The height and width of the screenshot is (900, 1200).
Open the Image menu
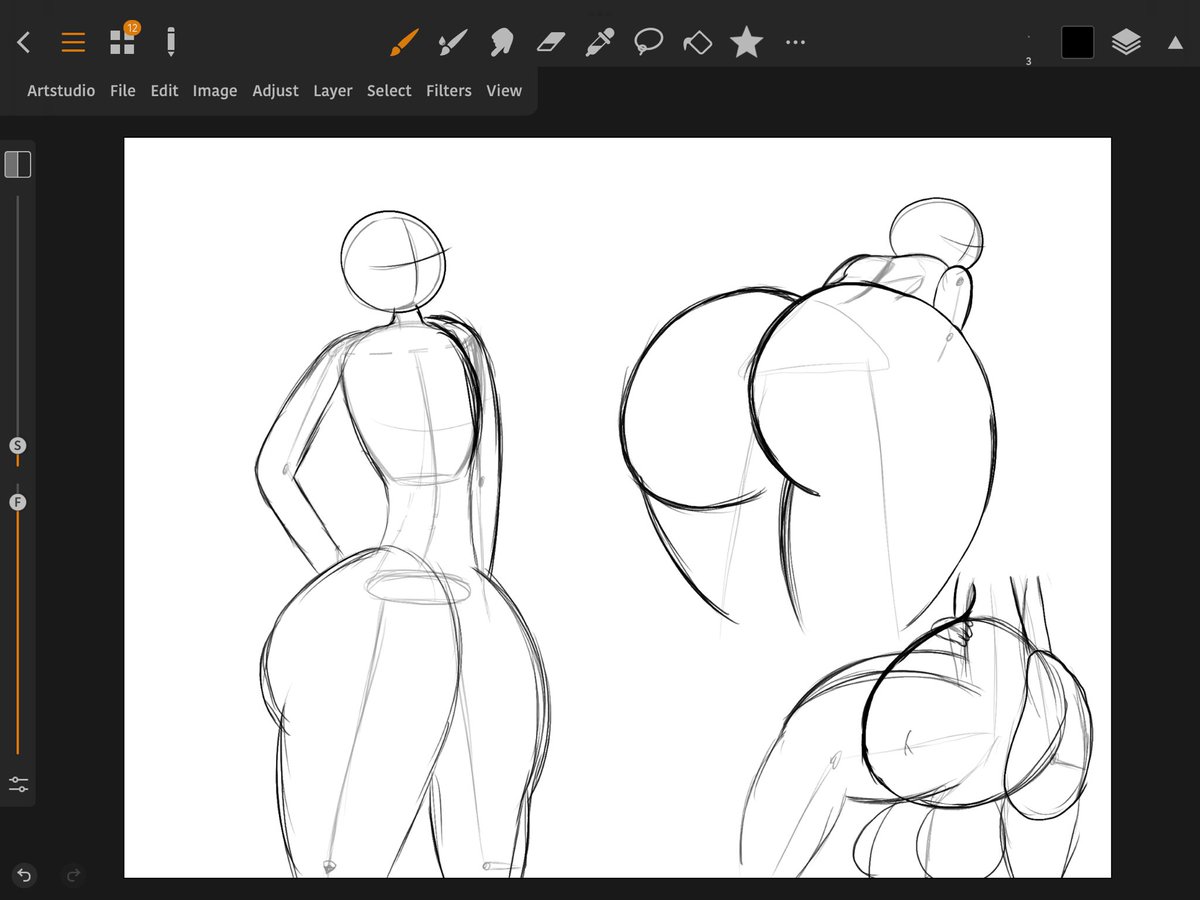click(215, 91)
